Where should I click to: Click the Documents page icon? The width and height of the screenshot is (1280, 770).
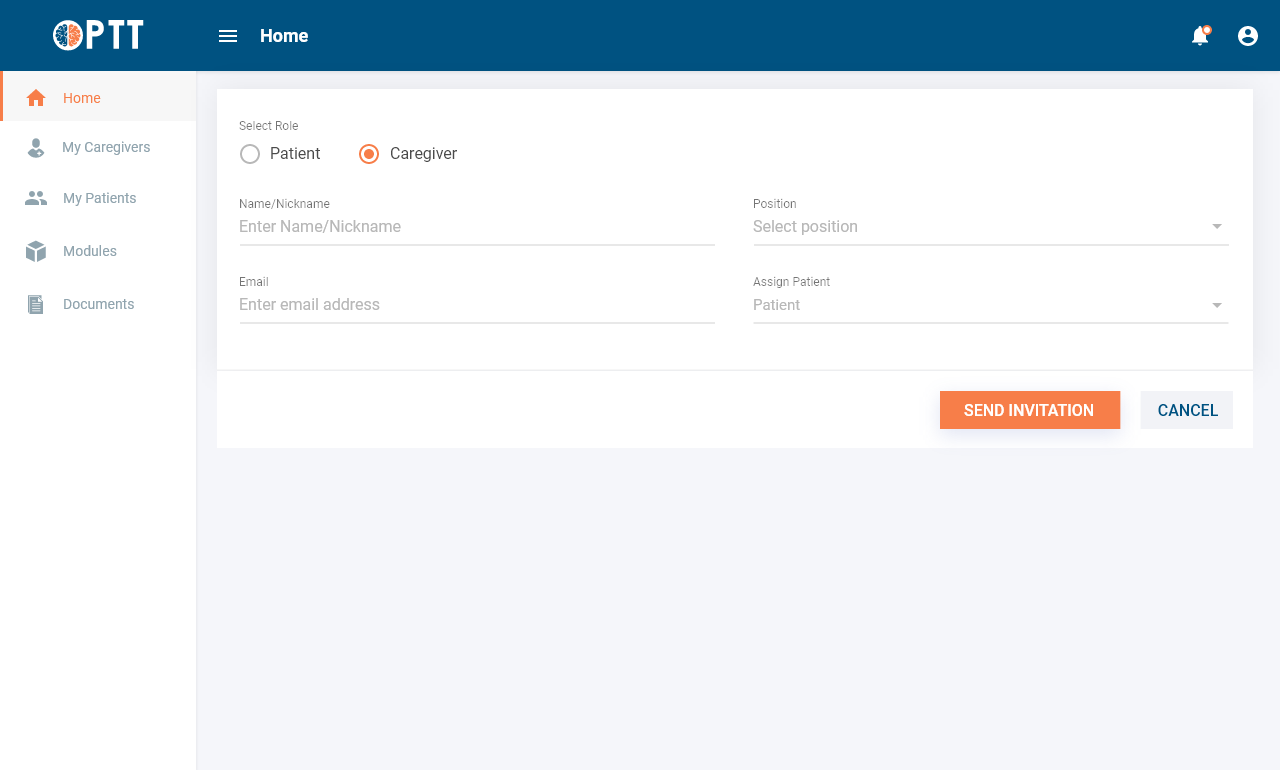(36, 304)
